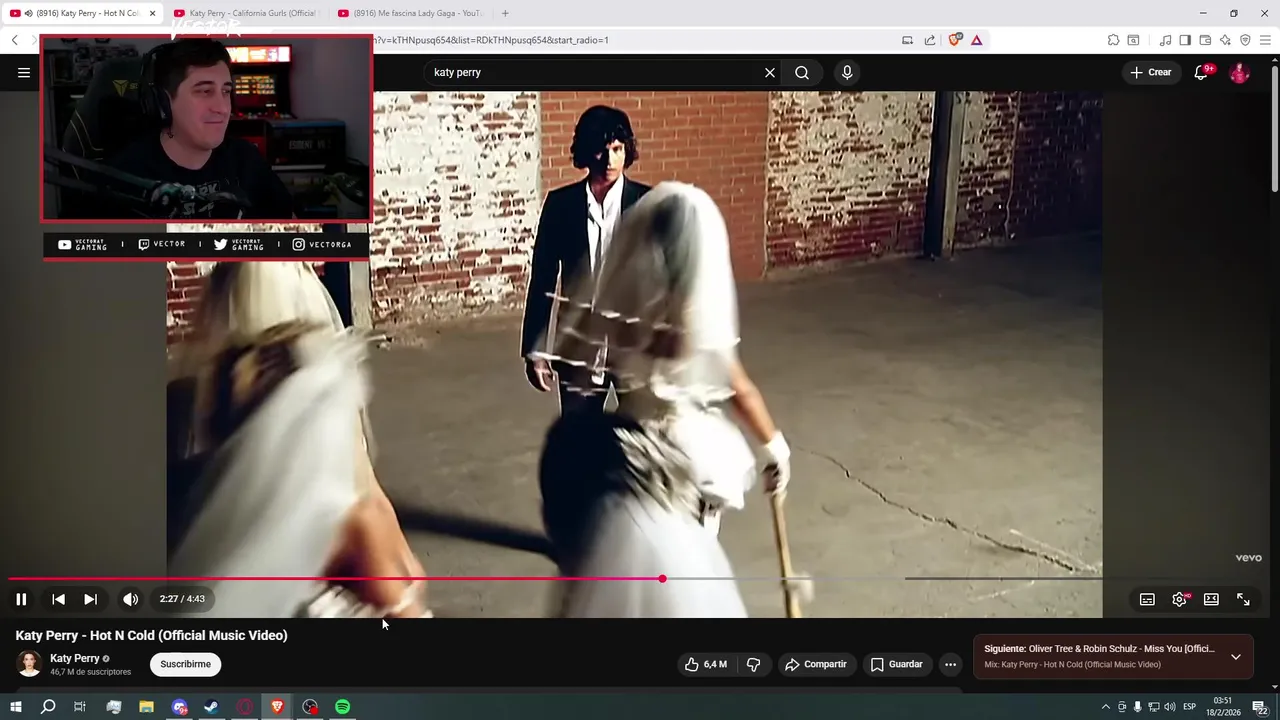Open Task View on the taskbar

coord(80,707)
